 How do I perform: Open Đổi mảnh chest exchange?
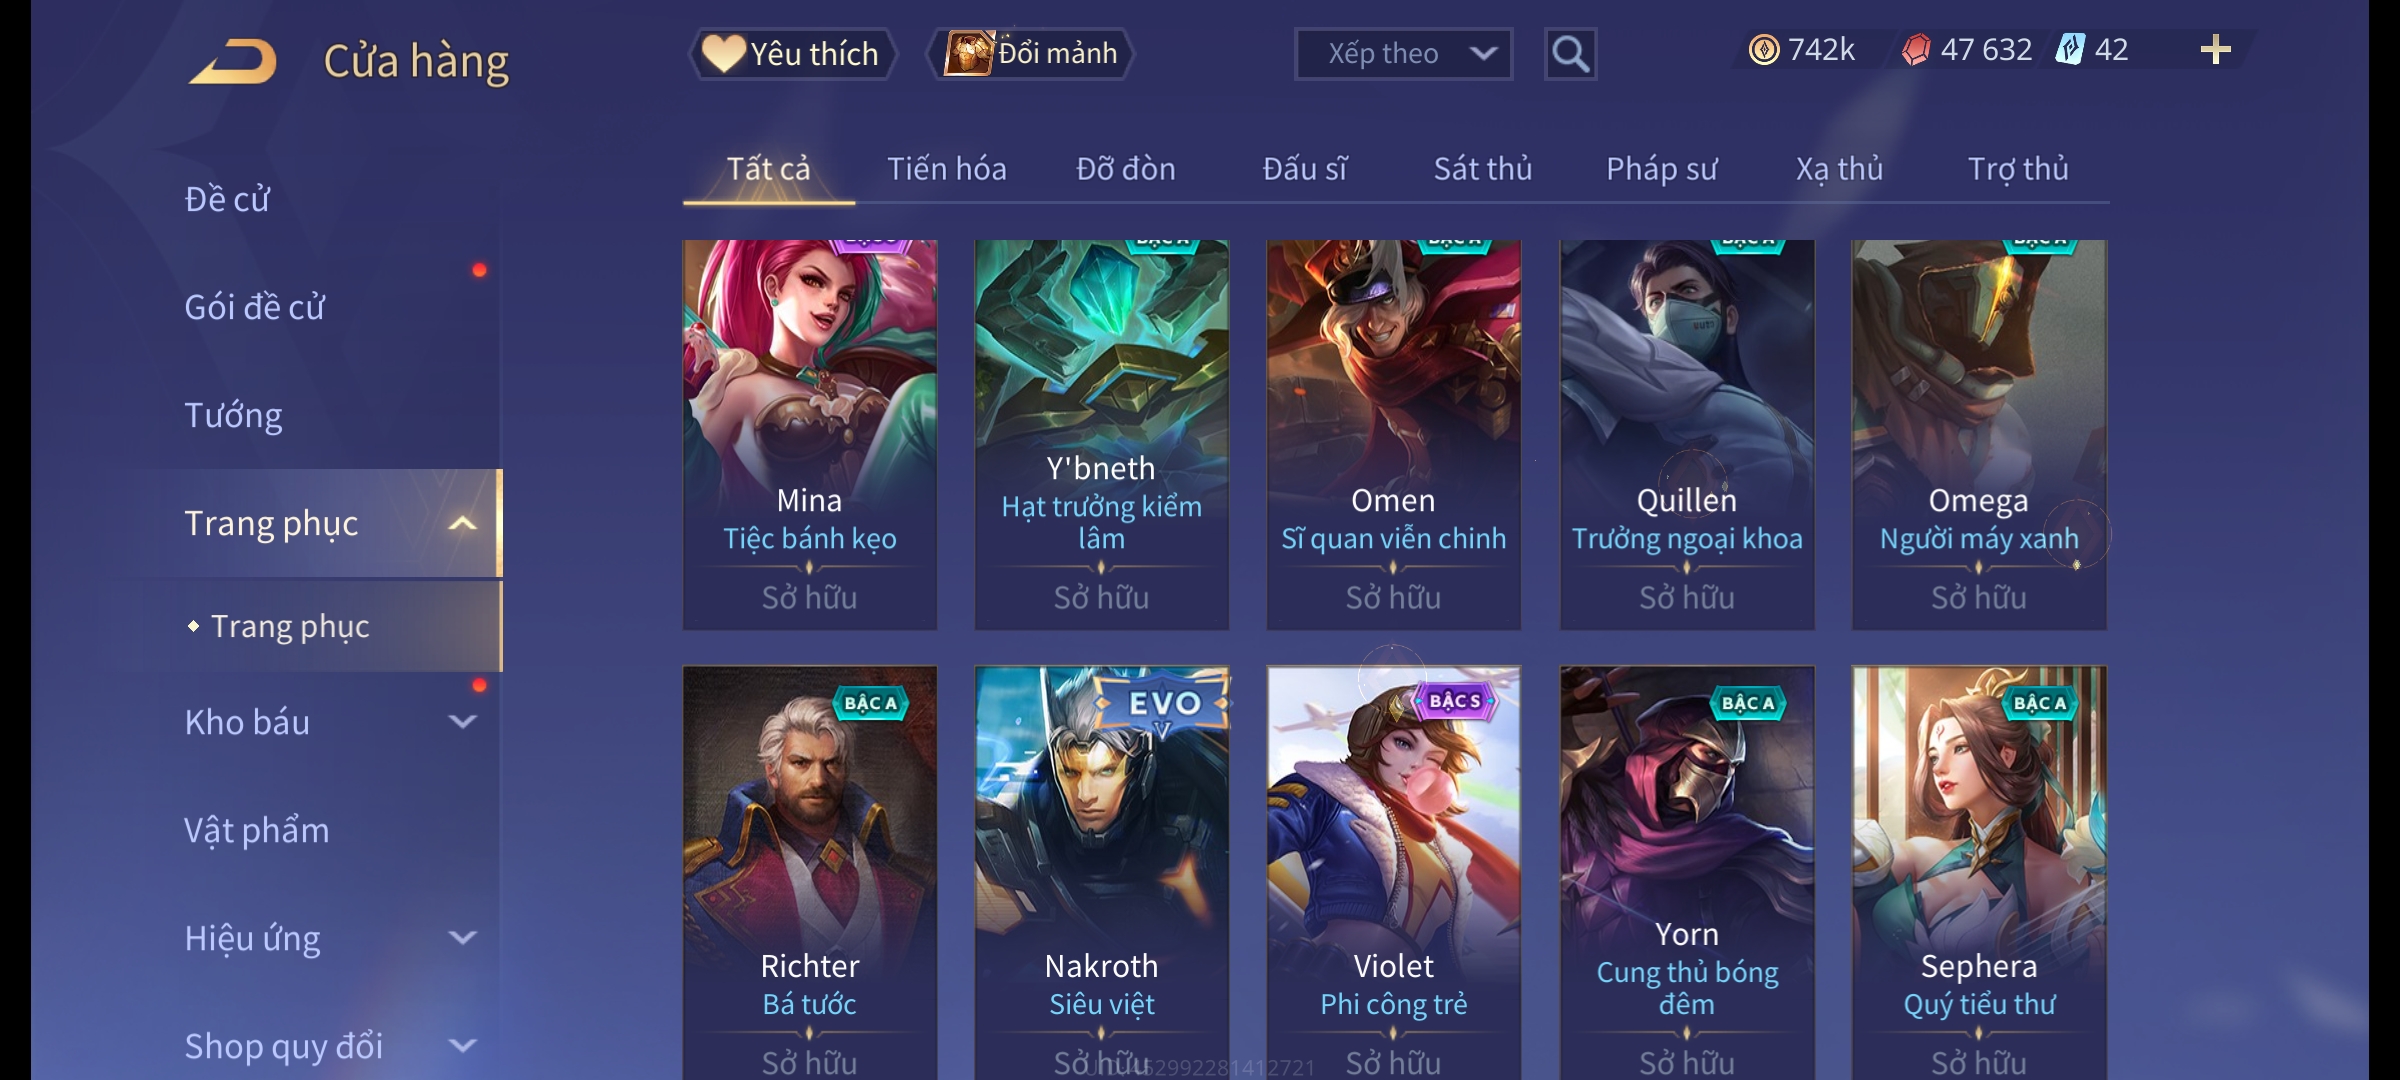pyautogui.click(x=1031, y=54)
